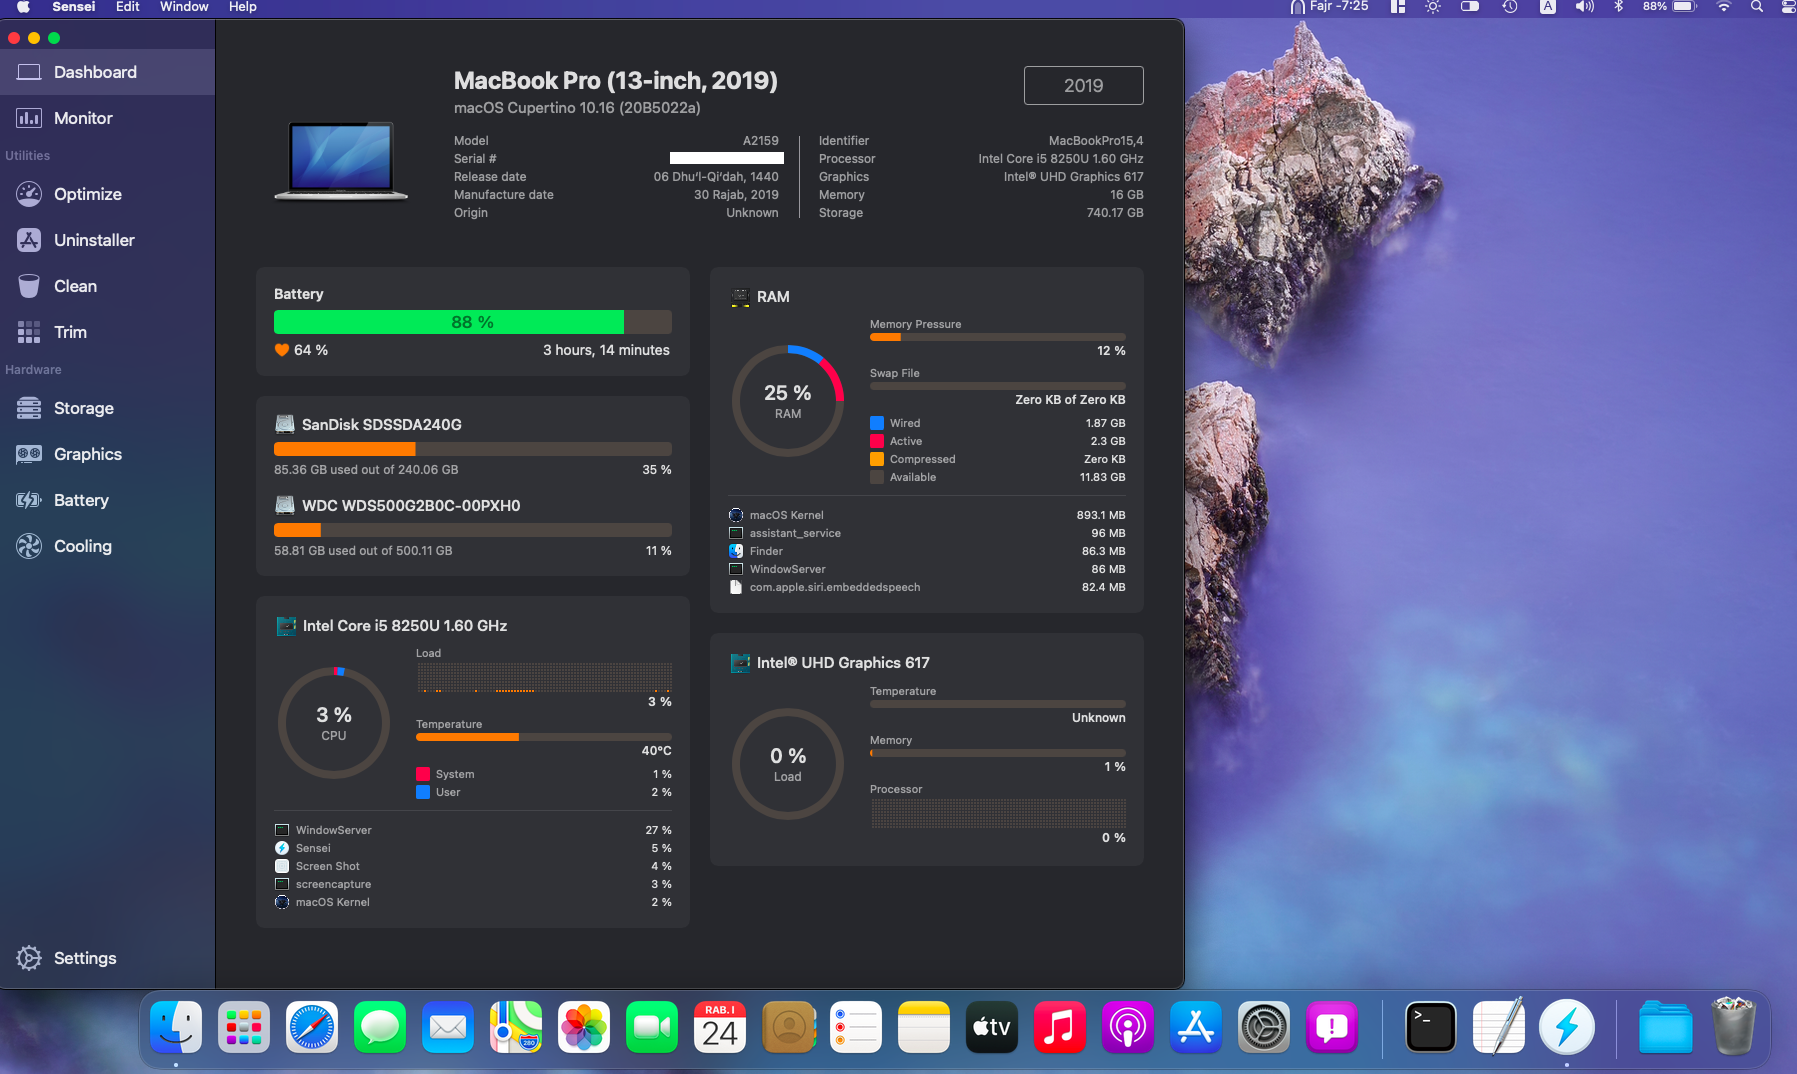Screen dimensions: 1797x1074
Task: Open Finder from the Dock
Action: [x=176, y=1027]
